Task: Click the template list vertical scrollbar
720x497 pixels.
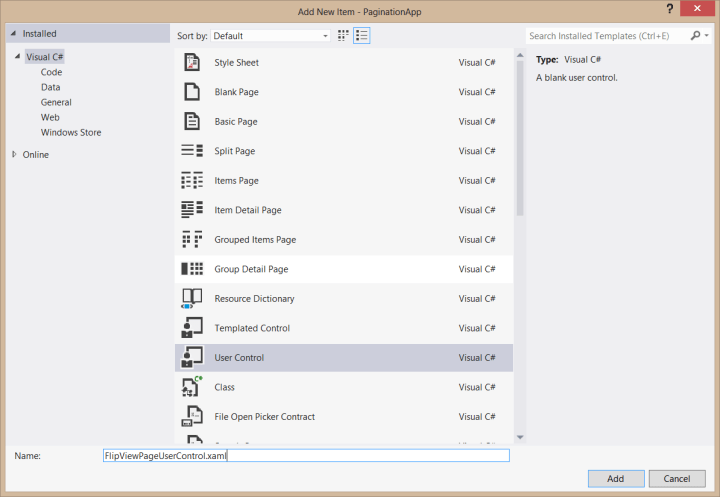Action: pos(519,140)
